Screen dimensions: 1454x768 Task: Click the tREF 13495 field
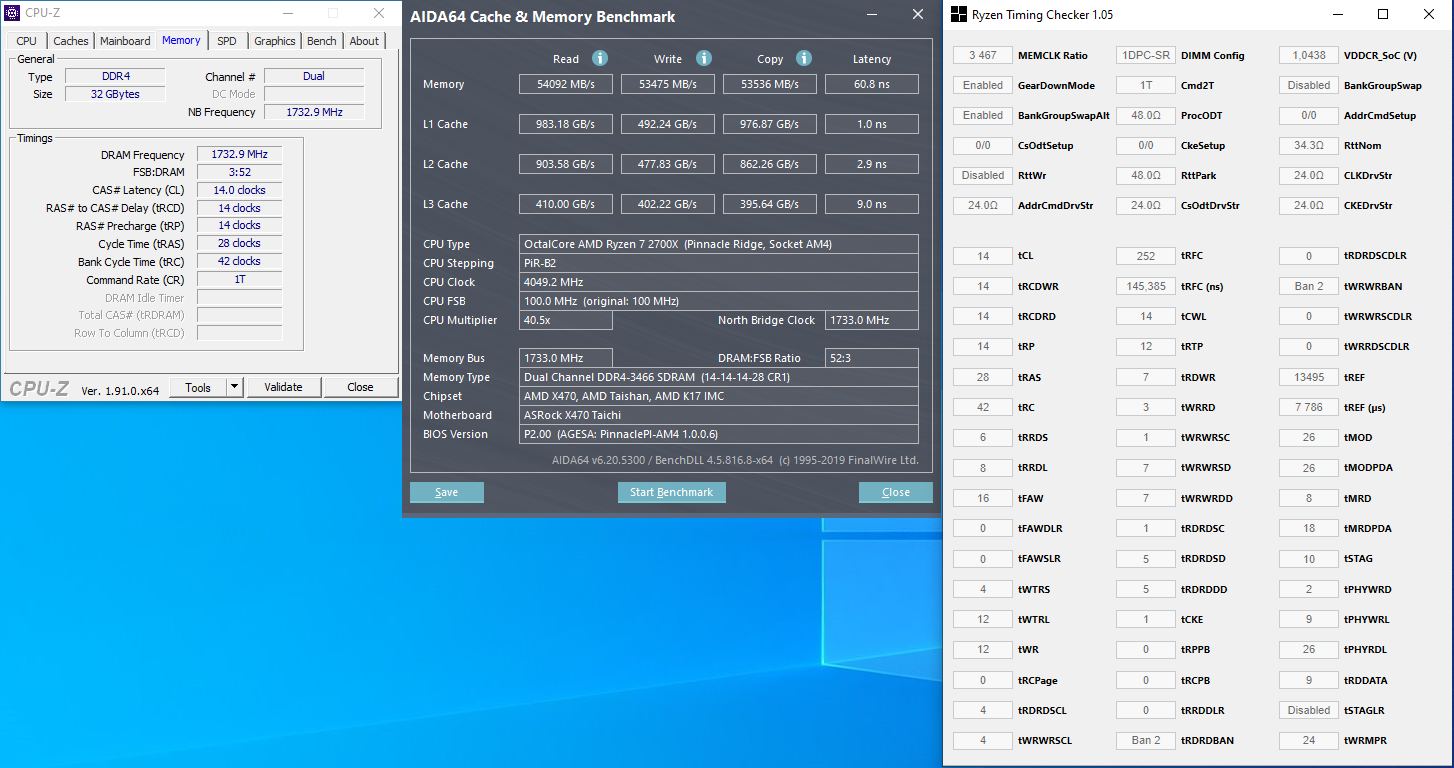[1309, 377]
